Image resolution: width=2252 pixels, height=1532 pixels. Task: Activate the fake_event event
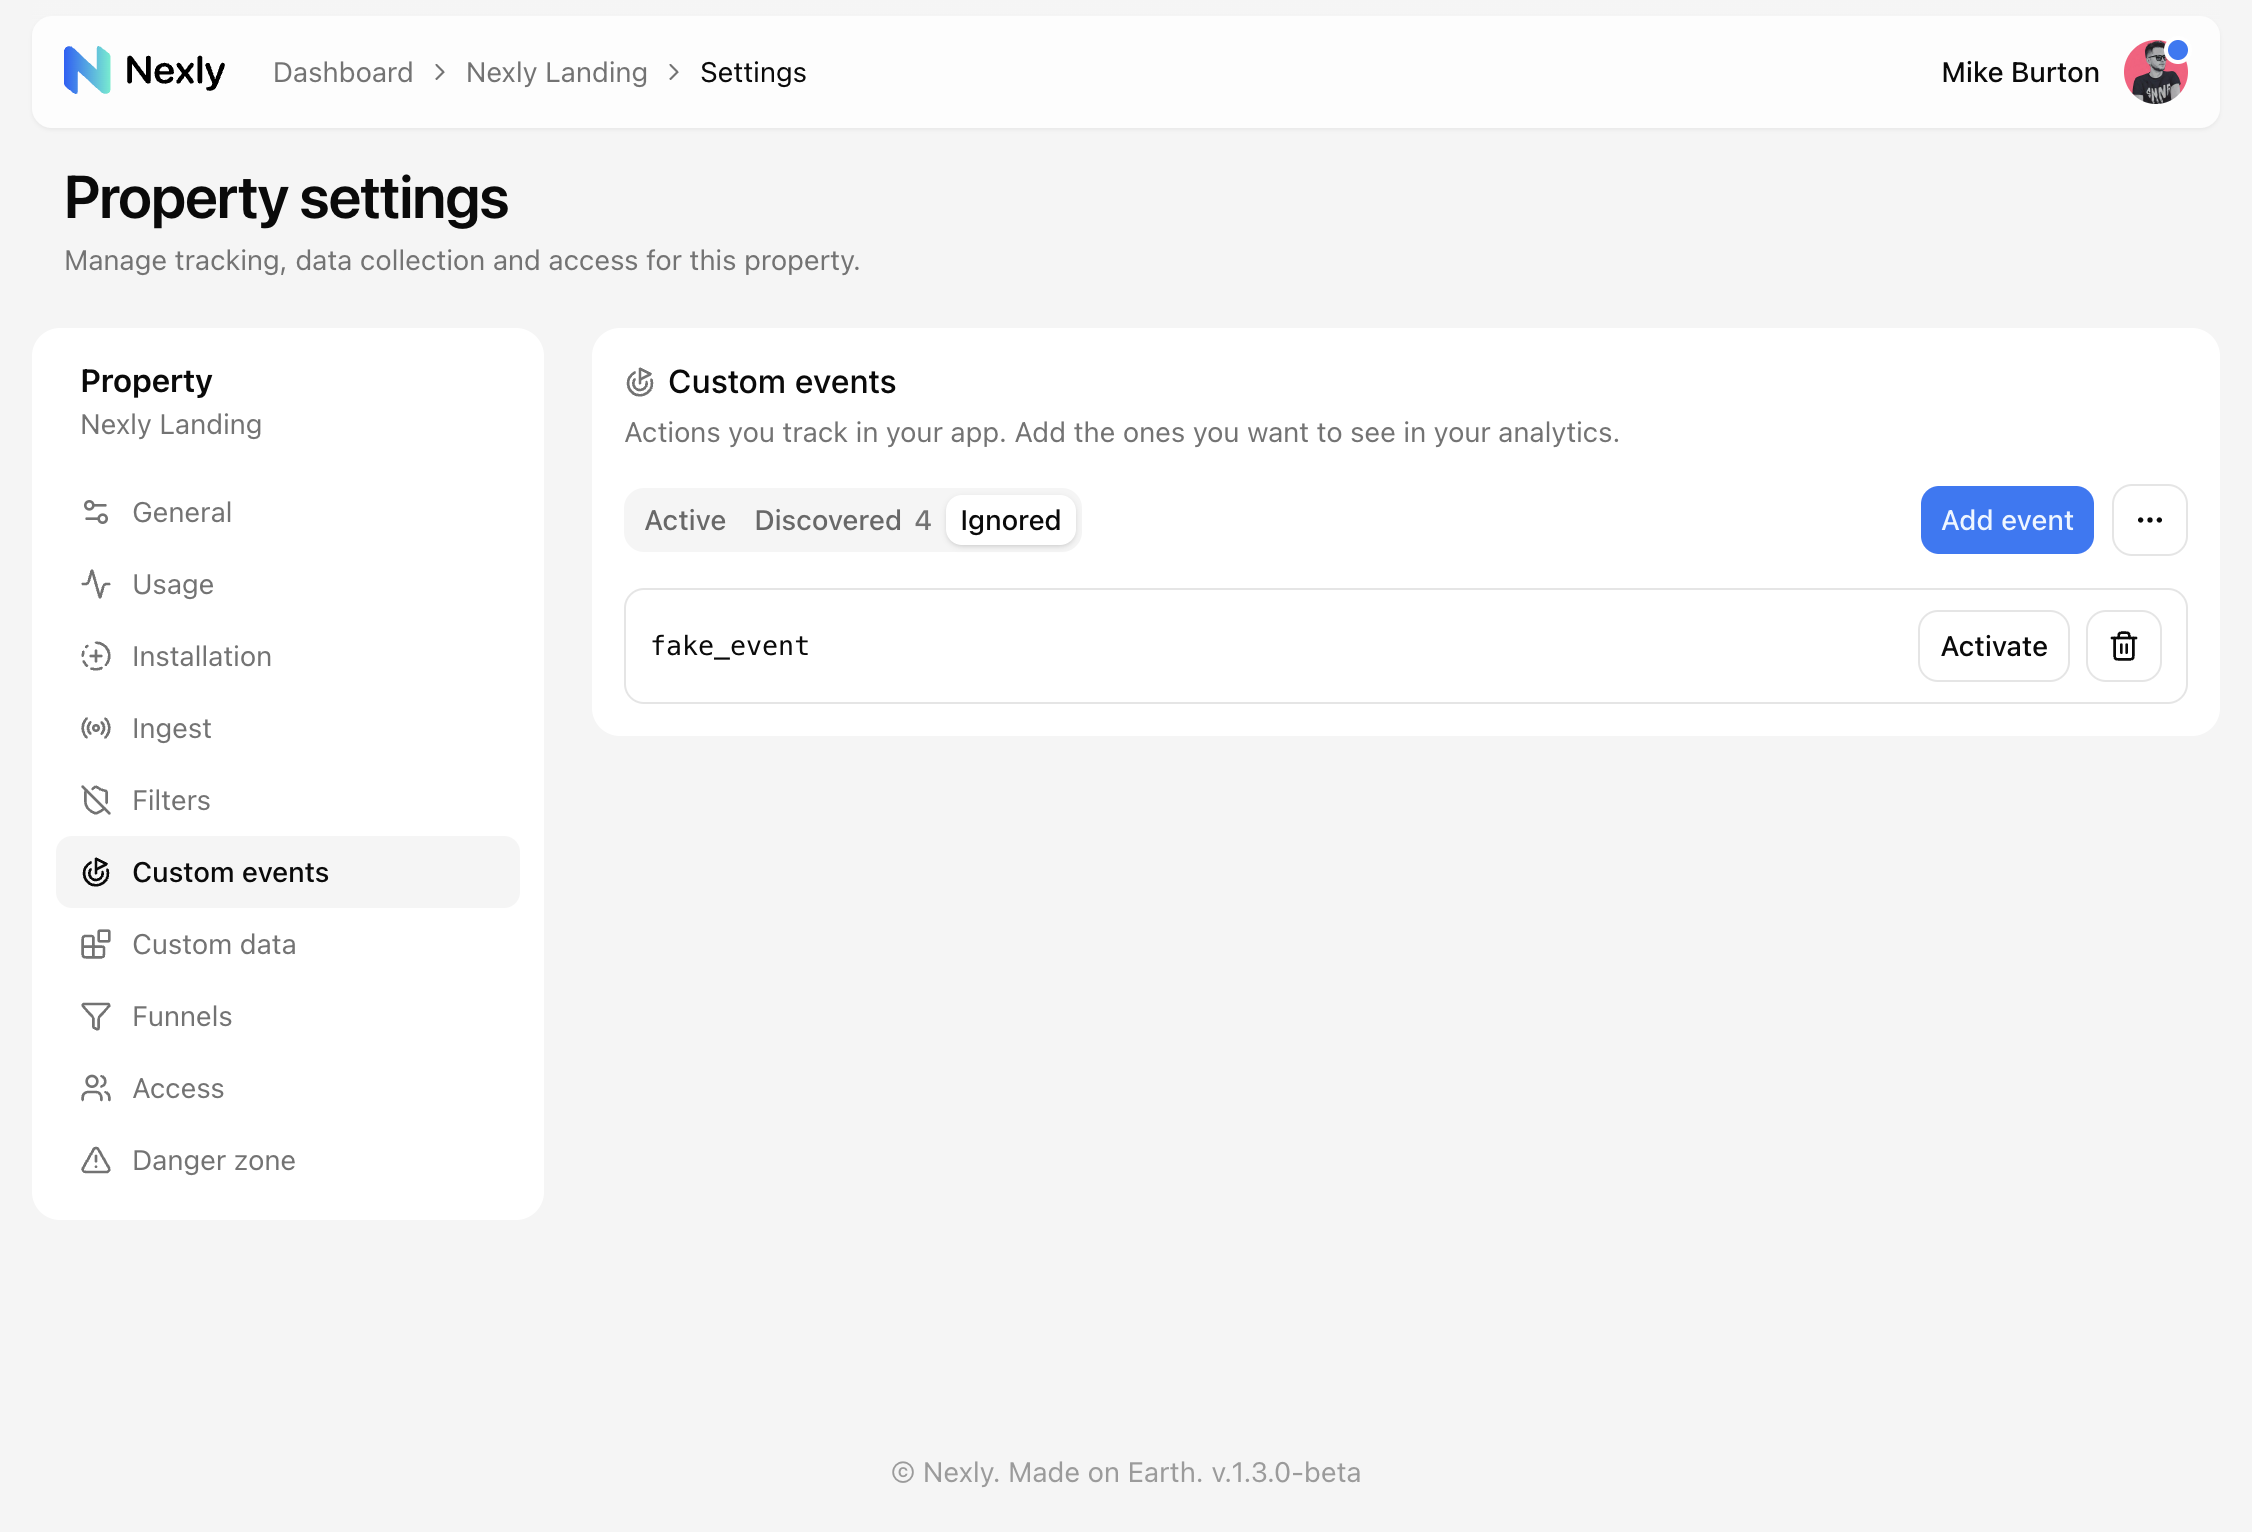pyautogui.click(x=1994, y=646)
